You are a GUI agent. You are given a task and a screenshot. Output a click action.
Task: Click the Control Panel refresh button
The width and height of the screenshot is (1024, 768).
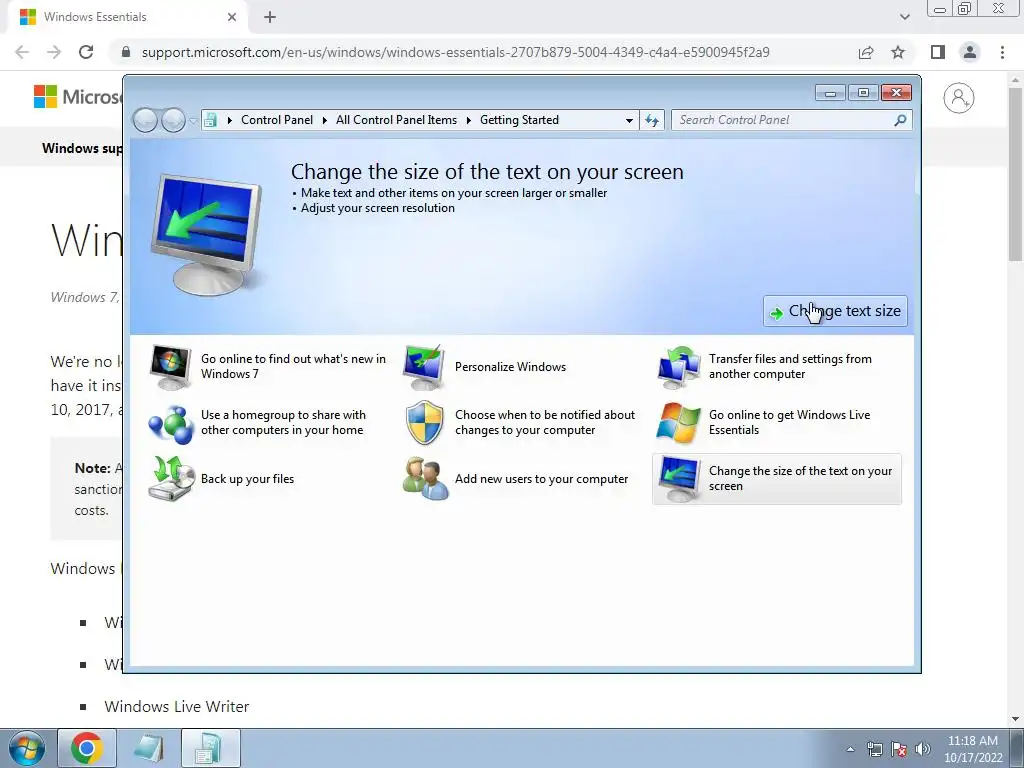[652, 120]
